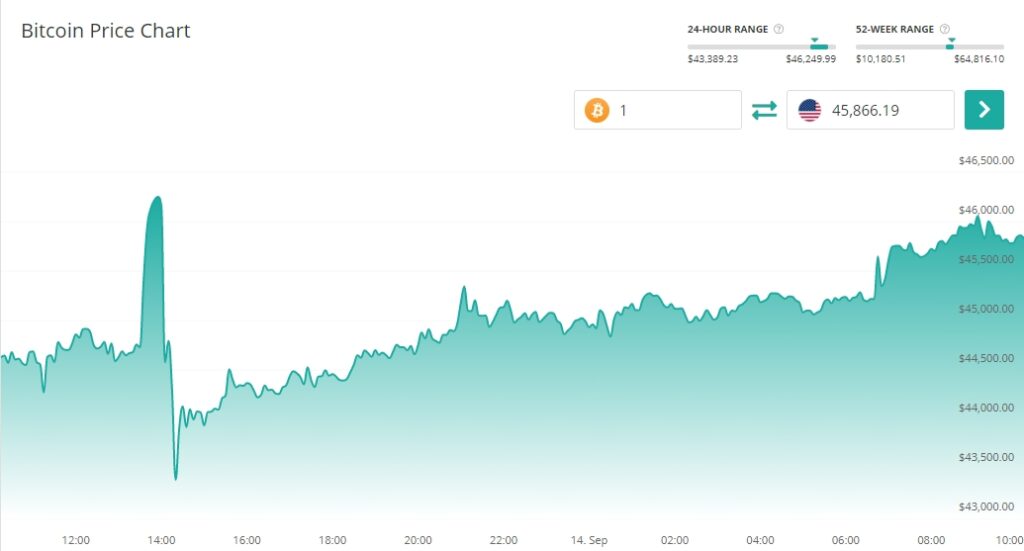Click the price spike peak near 14:00
The image size is (1024, 551).
click(x=155, y=198)
